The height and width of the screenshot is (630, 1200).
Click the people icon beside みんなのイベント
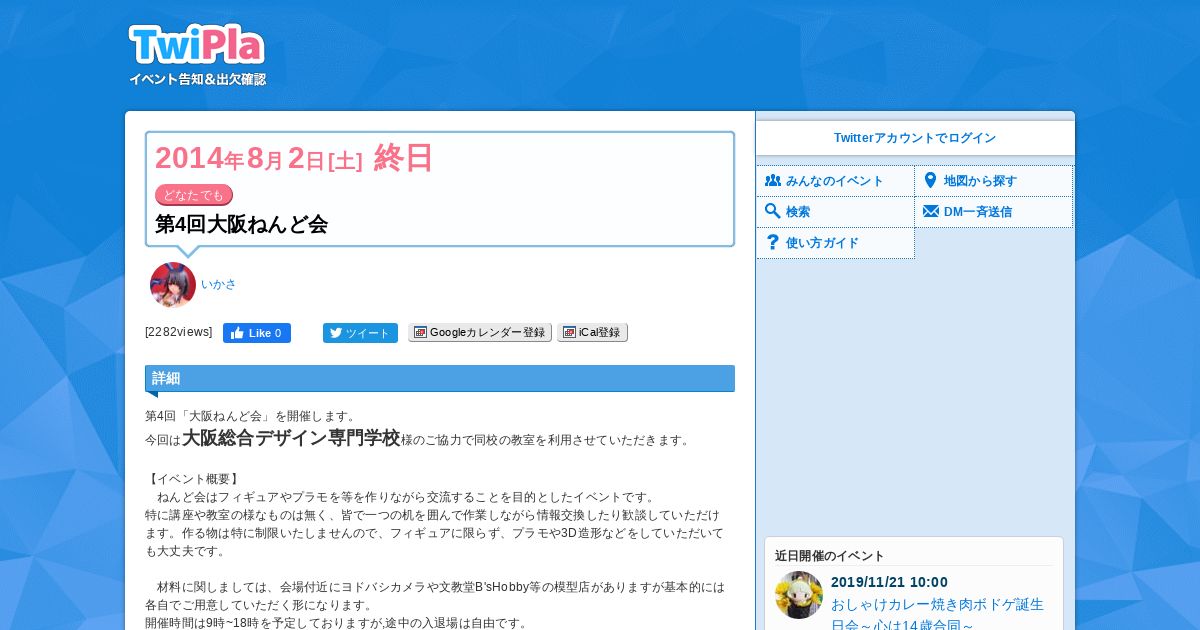tap(773, 181)
